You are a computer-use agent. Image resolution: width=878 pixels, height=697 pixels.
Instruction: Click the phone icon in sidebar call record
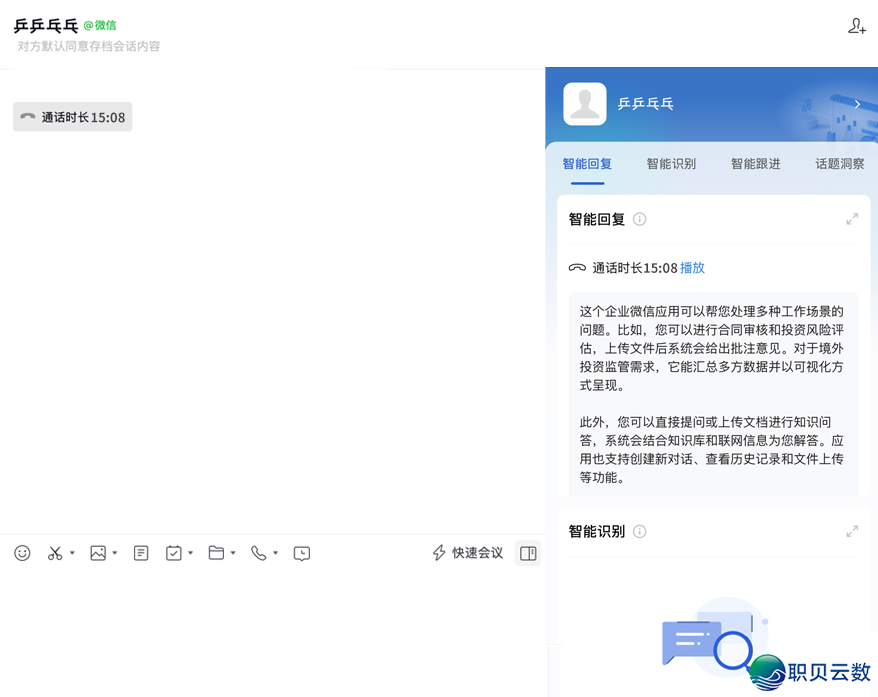pos(577,268)
